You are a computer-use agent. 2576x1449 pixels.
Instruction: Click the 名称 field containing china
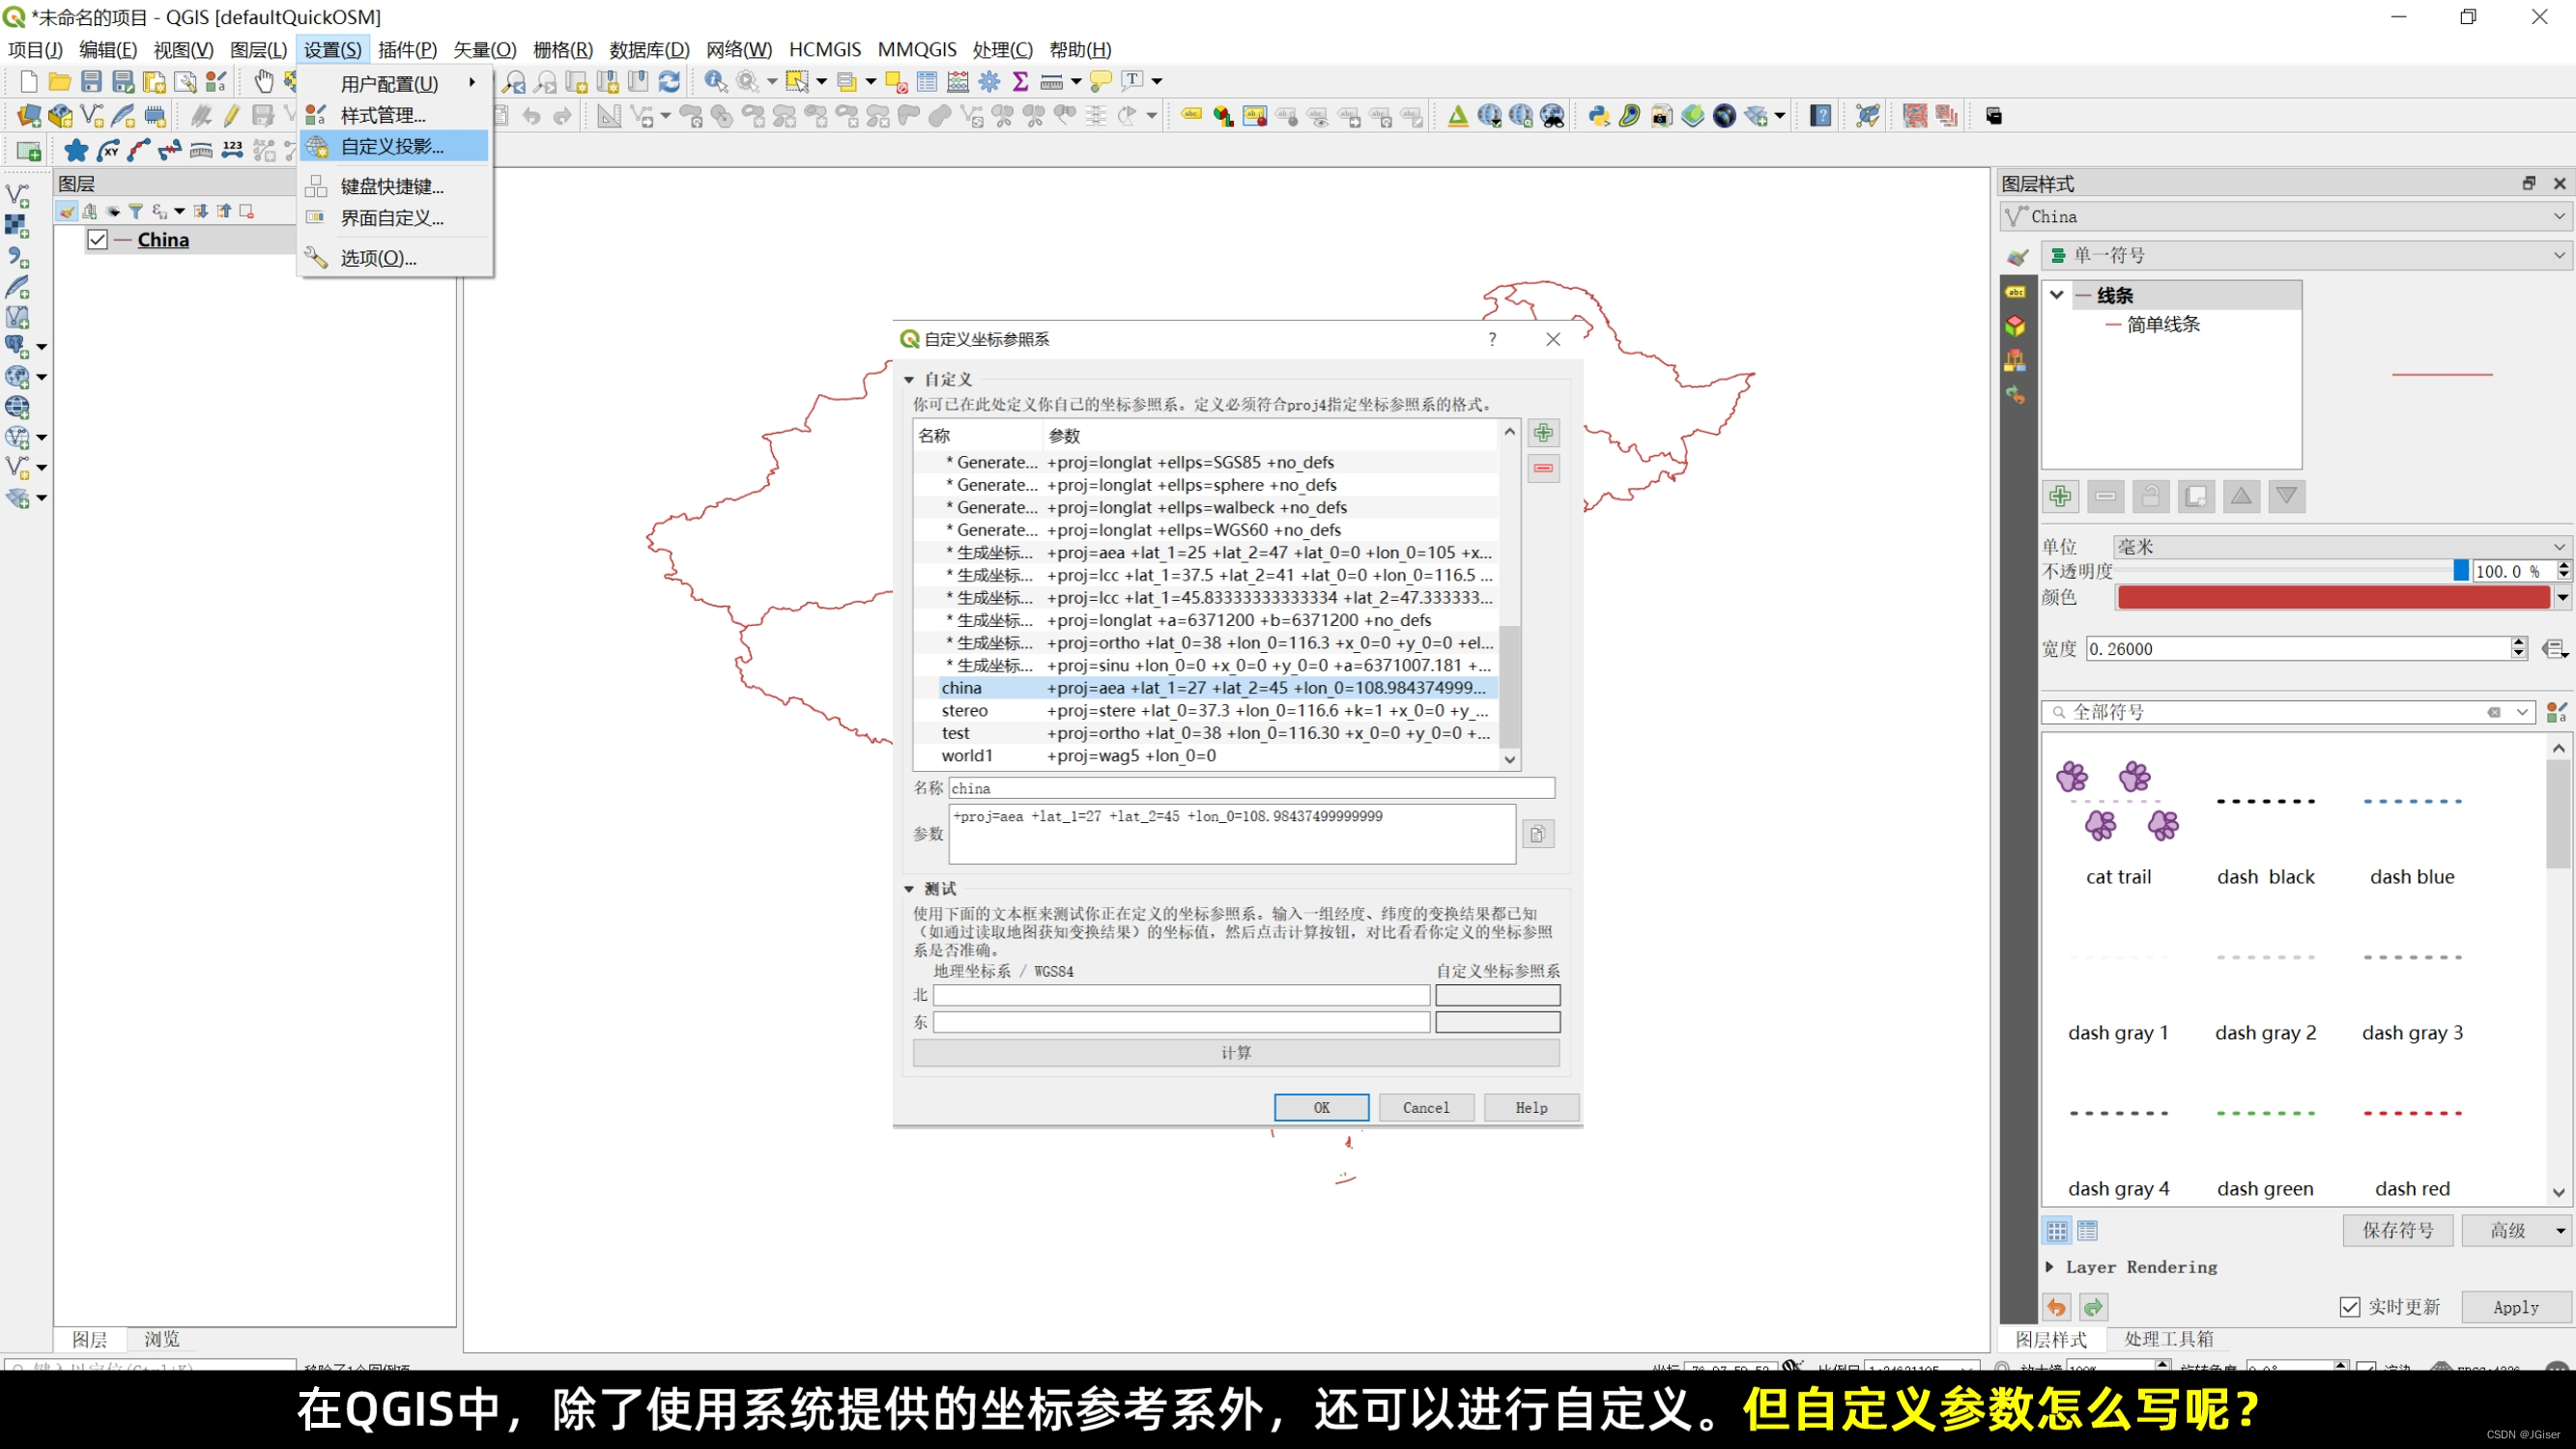[x=1251, y=788]
